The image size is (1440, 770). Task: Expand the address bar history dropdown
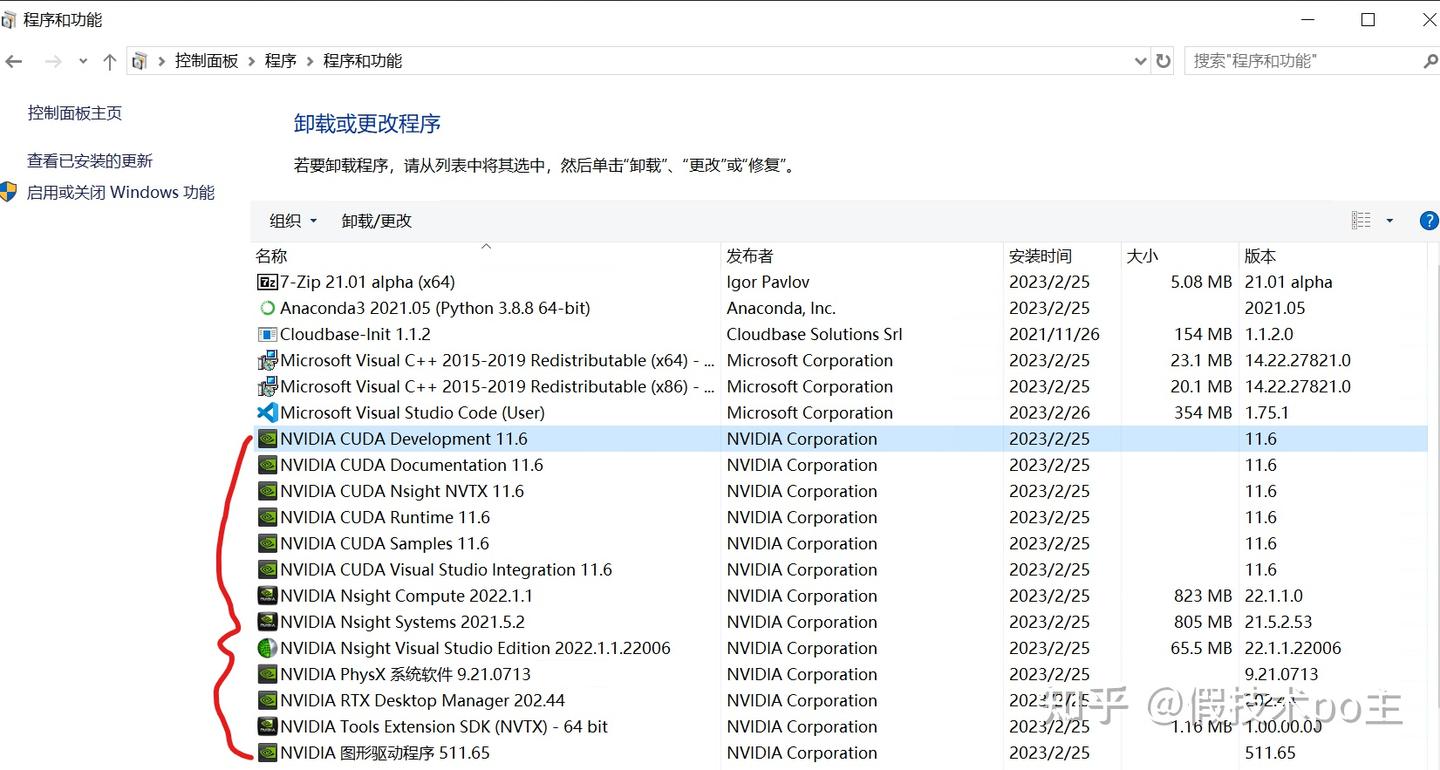coord(1141,61)
